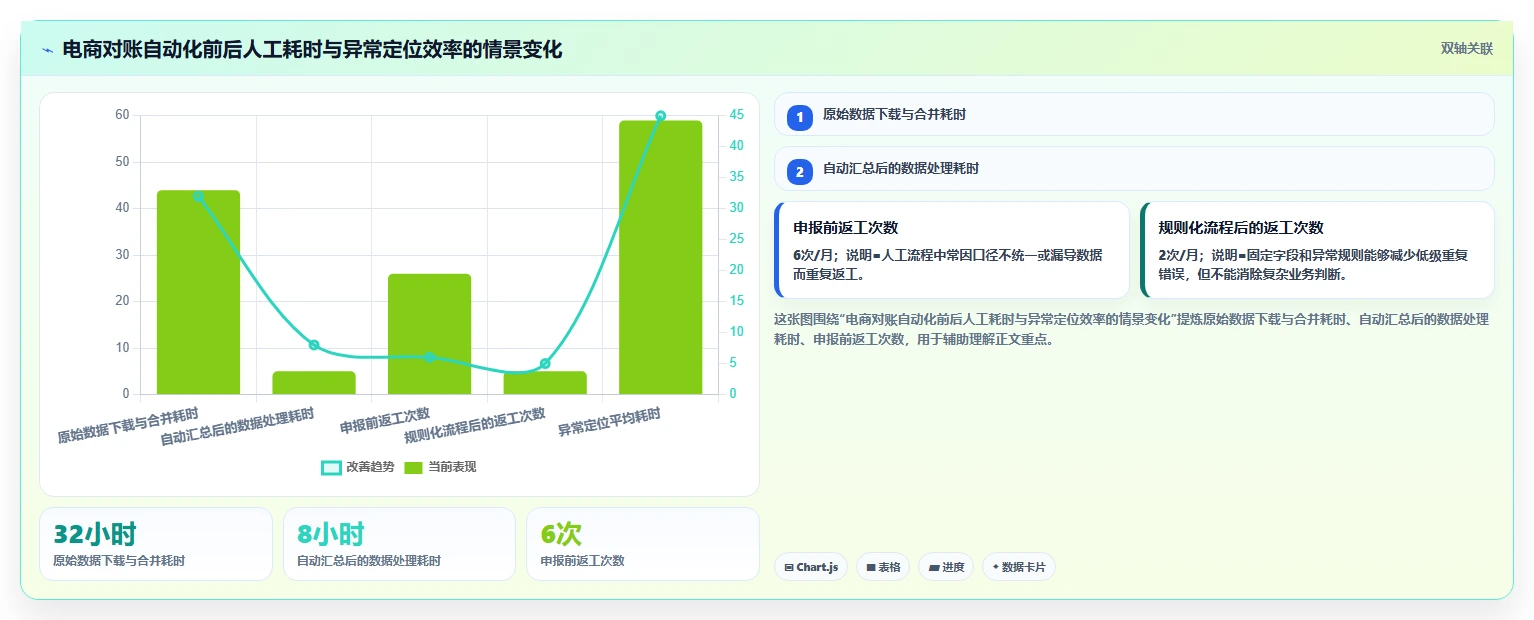This screenshot has width=1534, height=620.
Task: Click the 双轴关联 label in the header
Action: coord(1466,49)
